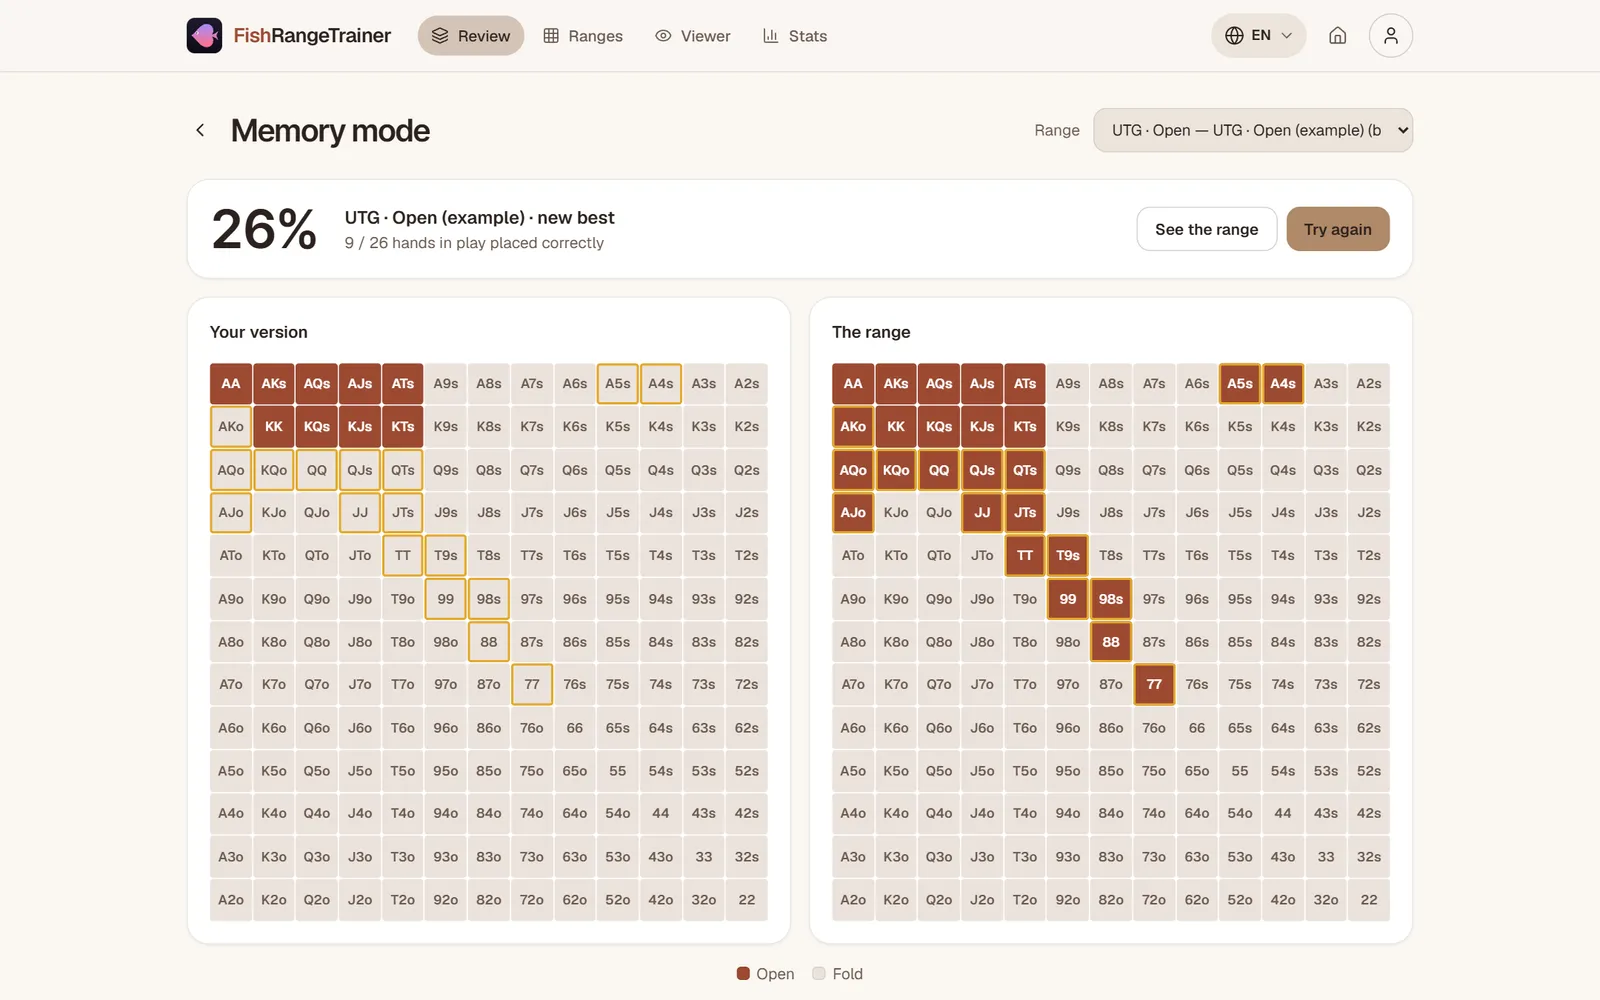Click the globe language icon
Image resolution: width=1600 pixels, height=1000 pixels.
[1234, 36]
